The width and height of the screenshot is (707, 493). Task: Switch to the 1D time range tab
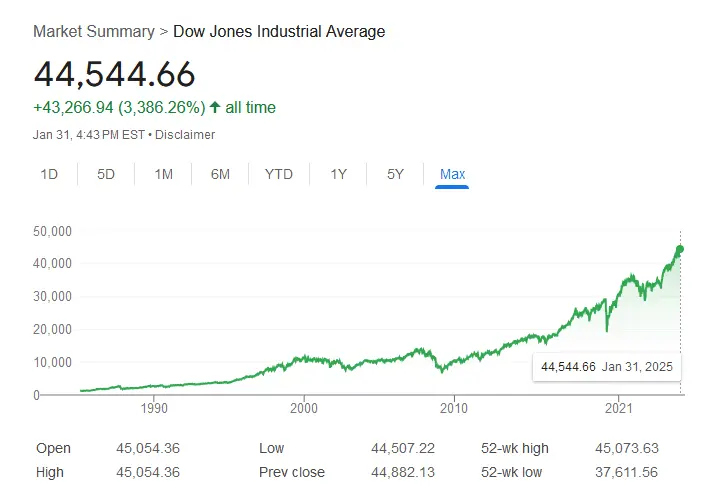coord(49,174)
